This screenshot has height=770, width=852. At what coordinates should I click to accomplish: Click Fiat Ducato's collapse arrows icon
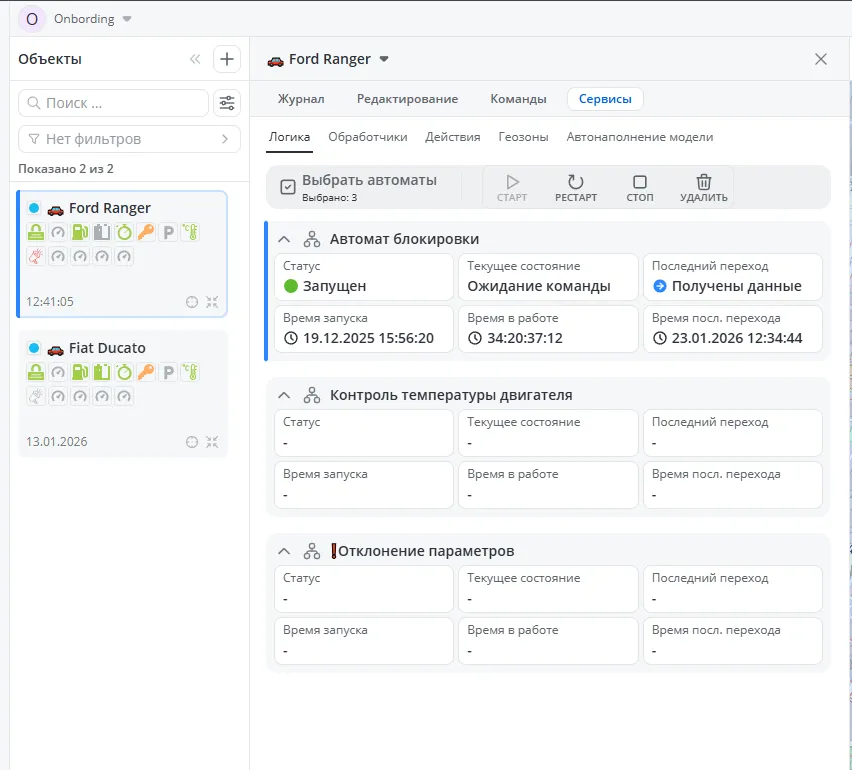tap(212, 441)
